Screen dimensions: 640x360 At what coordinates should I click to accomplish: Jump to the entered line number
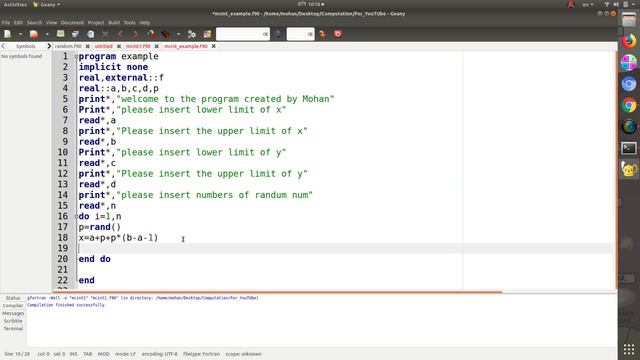tap(322, 34)
